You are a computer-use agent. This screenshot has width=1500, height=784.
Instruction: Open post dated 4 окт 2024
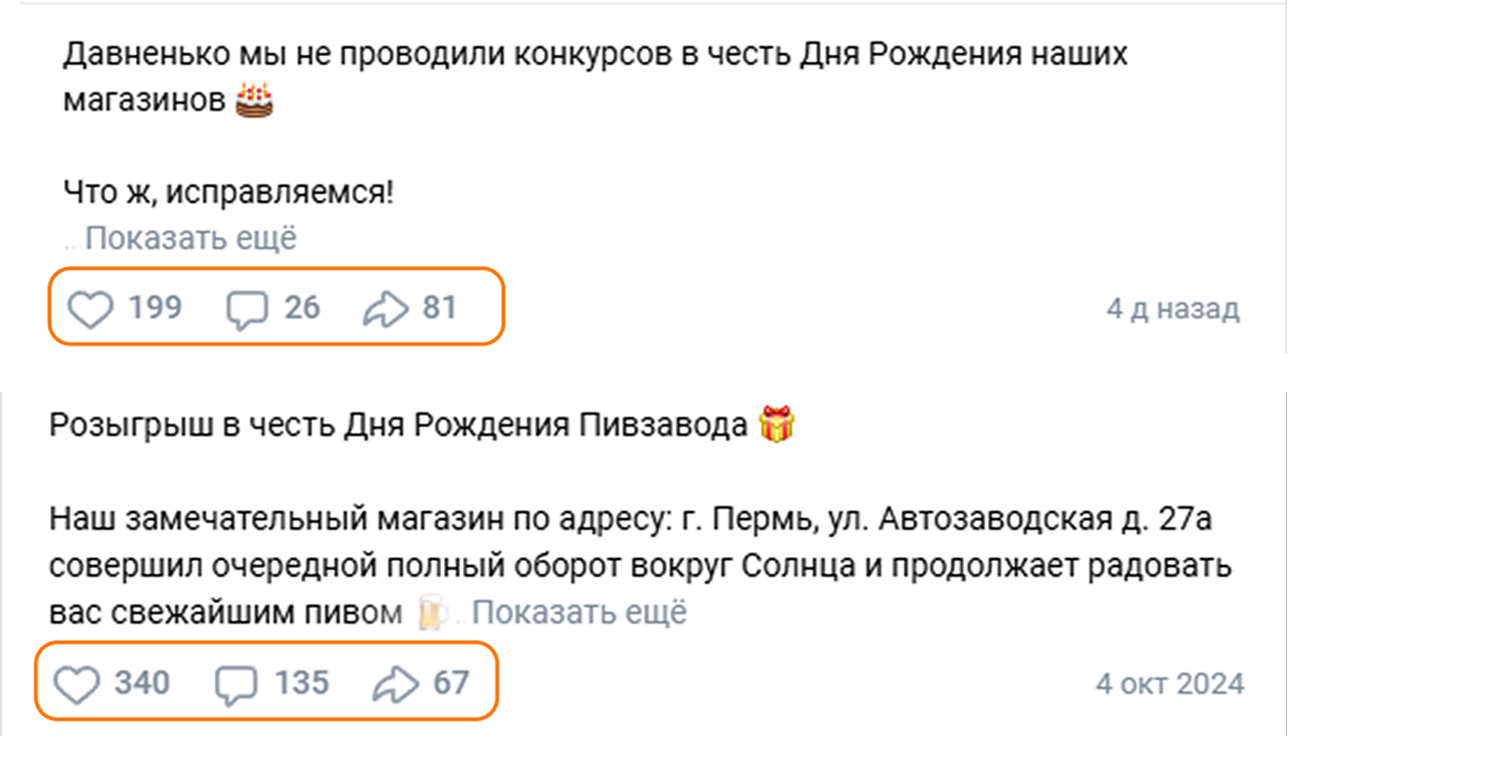coord(1170,684)
